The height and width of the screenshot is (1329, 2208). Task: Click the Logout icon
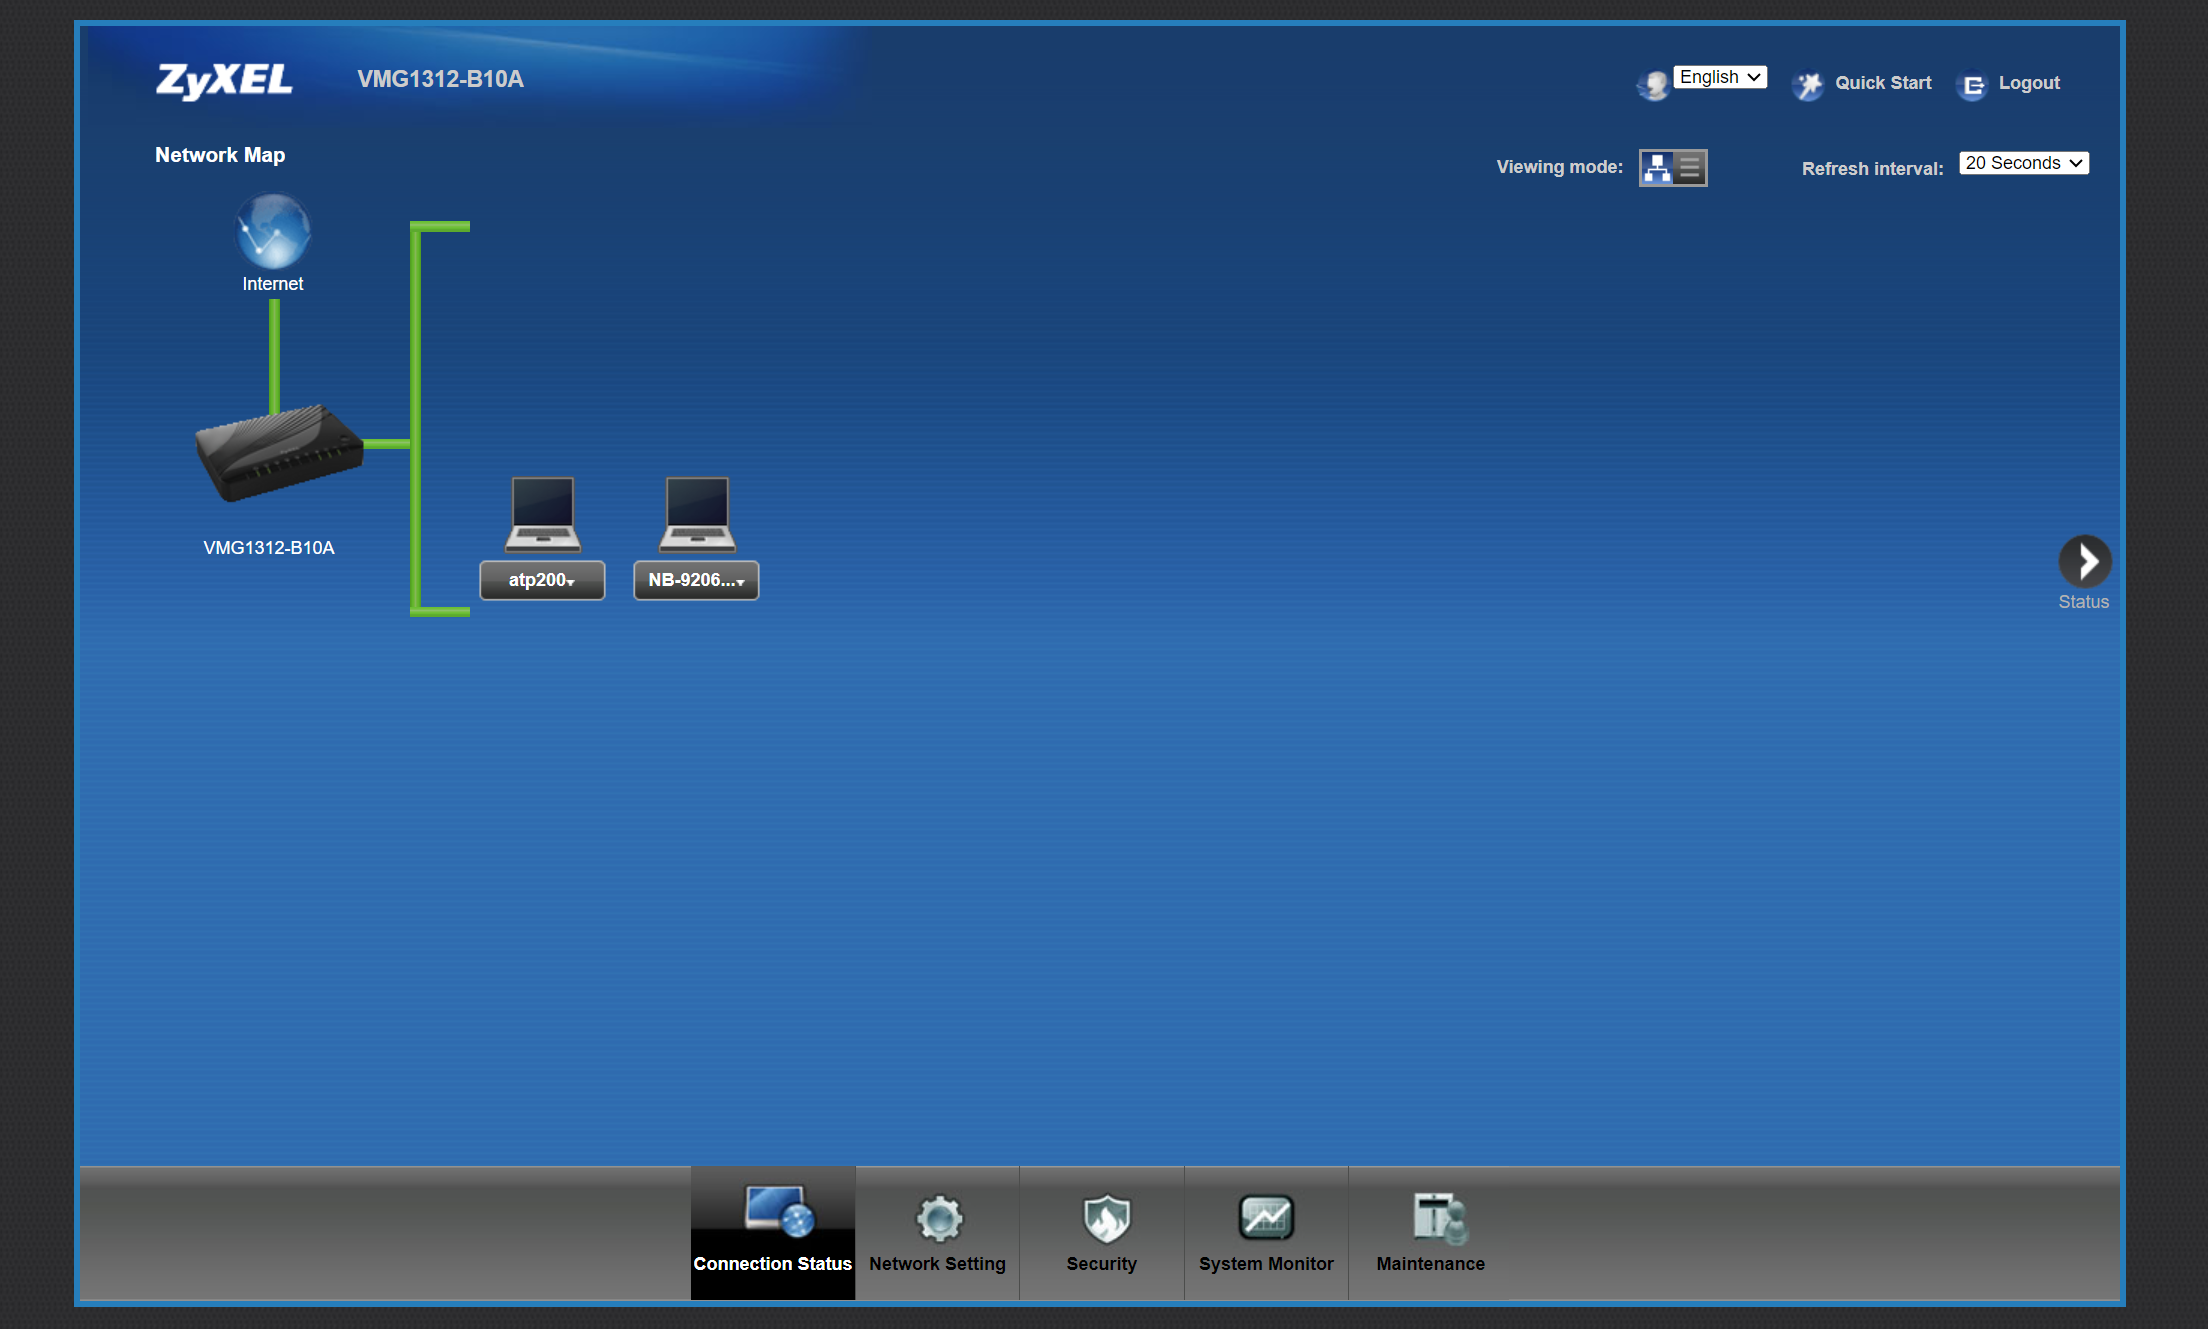coord(1973,86)
